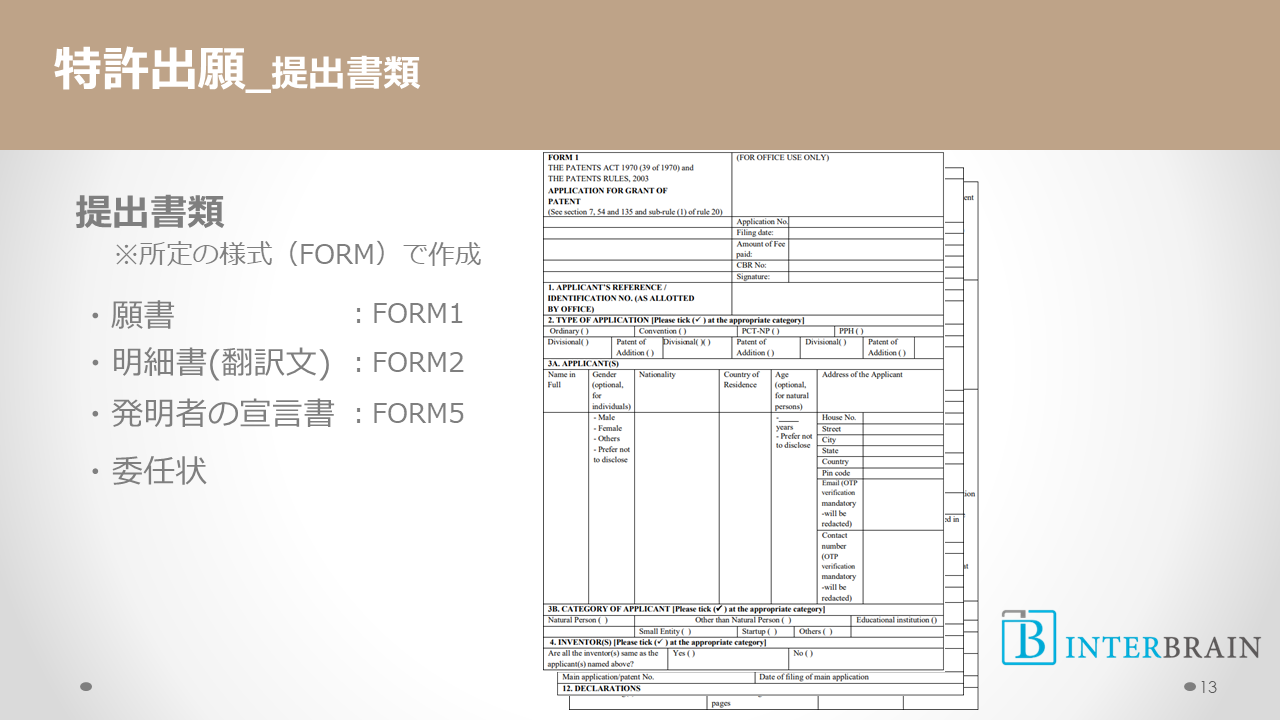Click the gray dot at bottom-left of slide
Screen dimensions: 1280x720
(x=86, y=687)
